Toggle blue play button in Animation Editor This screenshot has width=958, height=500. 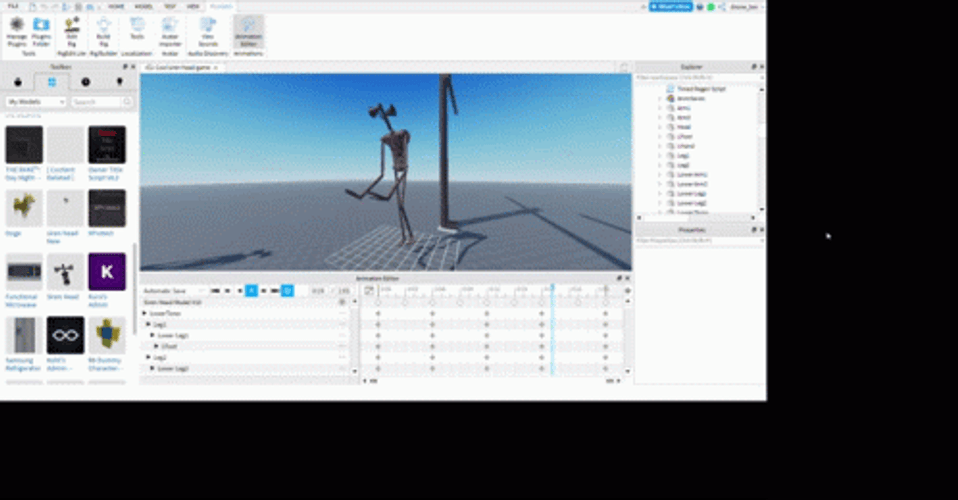point(251,290)
